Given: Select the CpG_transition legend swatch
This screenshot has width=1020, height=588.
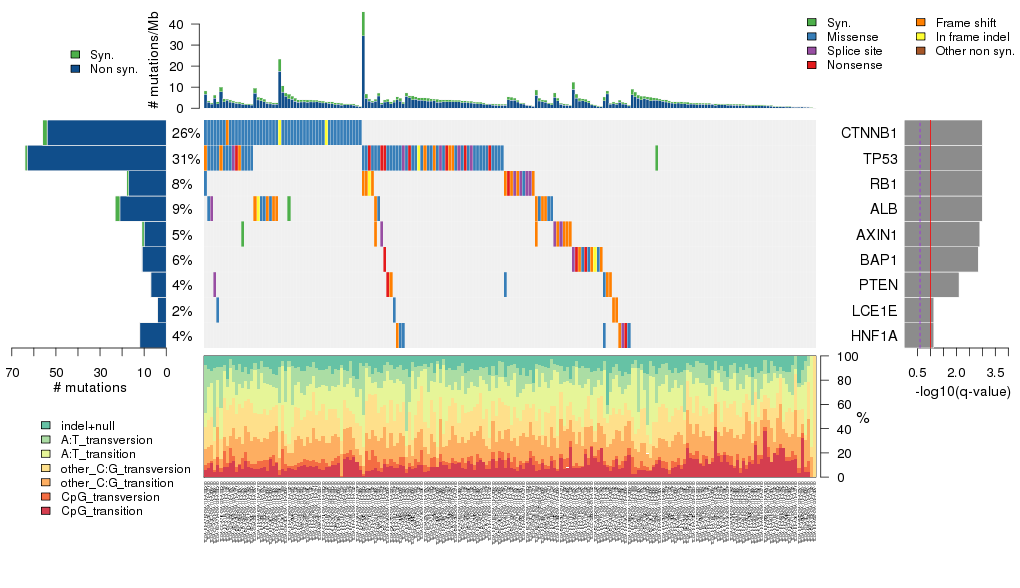Looking at the screenshot, I should click(x=46, y=511).
